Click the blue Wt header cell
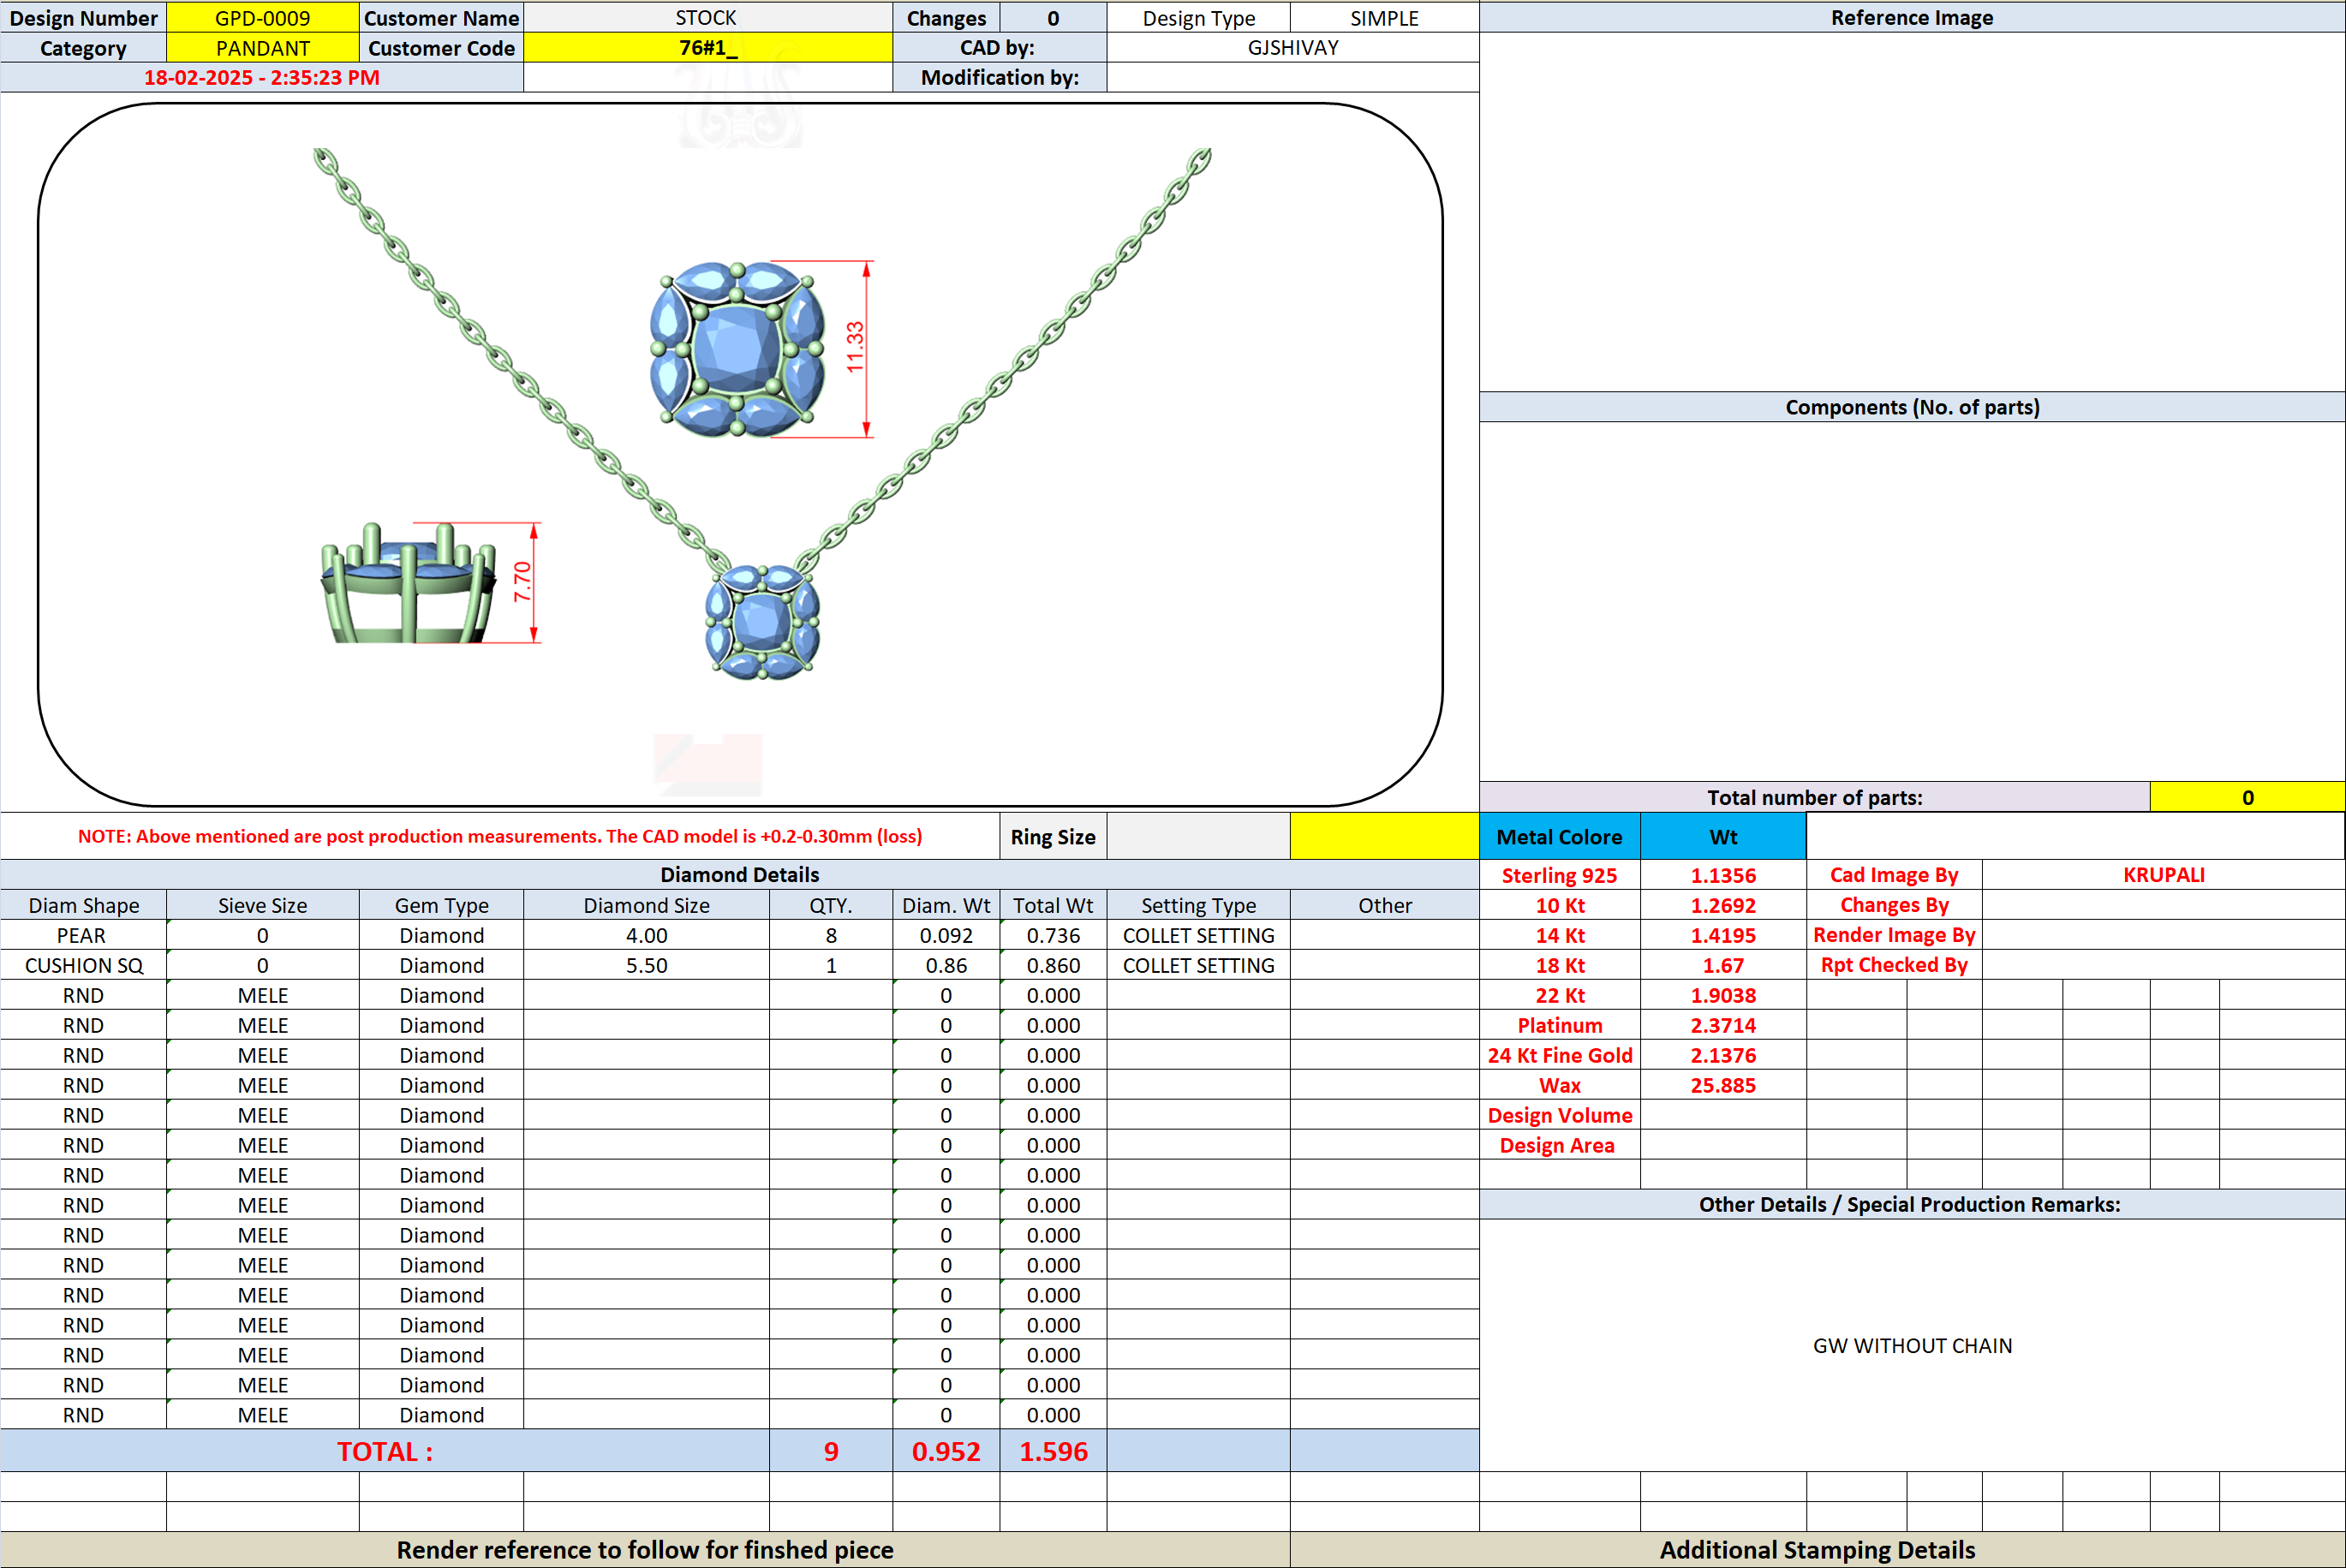Viewport: 2346px width, 1568px height. click(x=1723, y=836)
